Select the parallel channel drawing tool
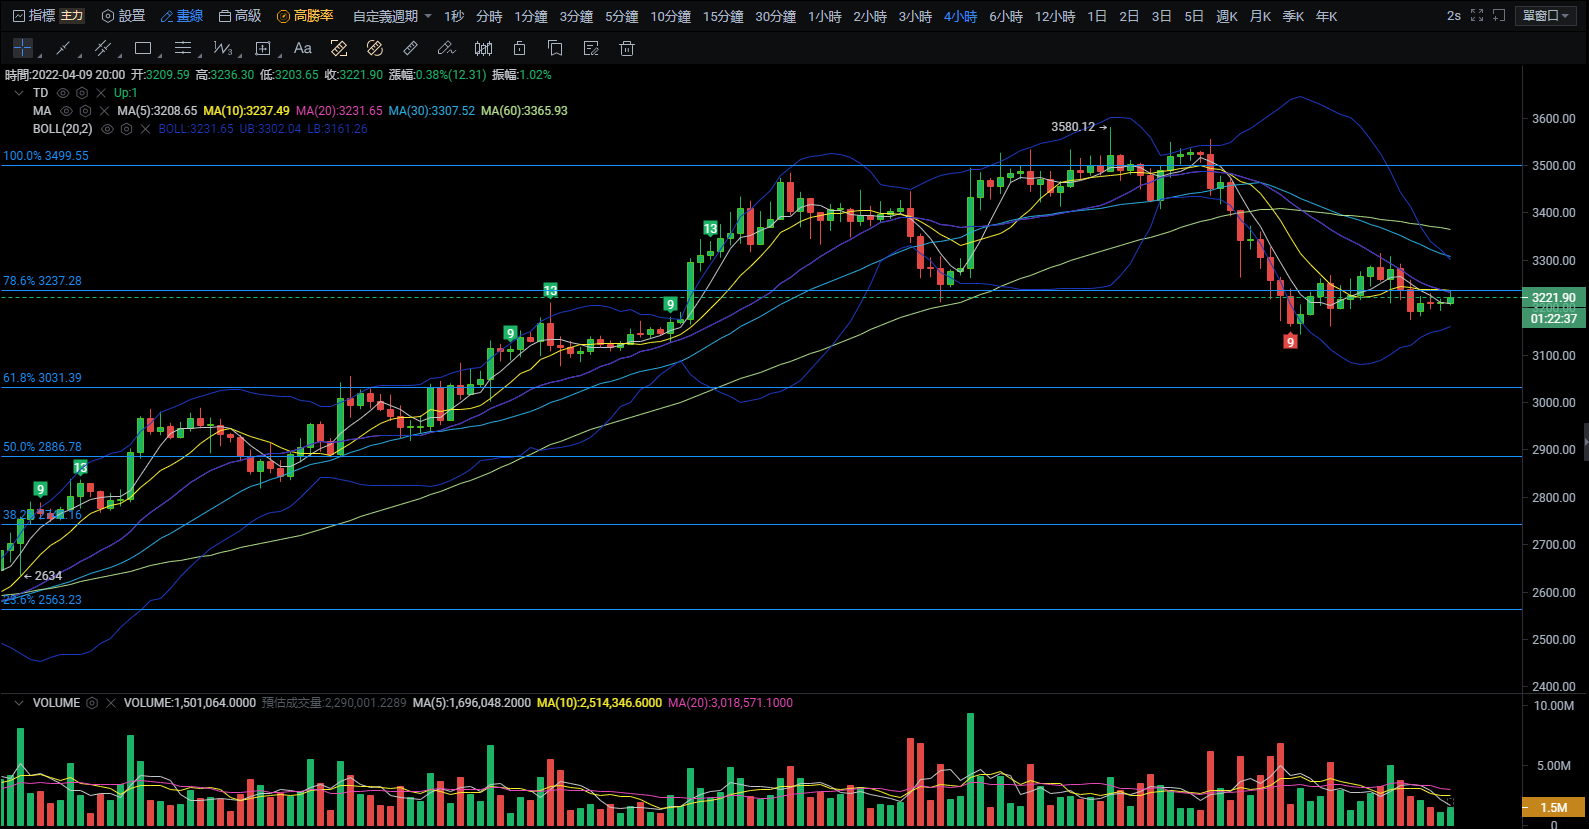1589x829 pixels. tap(102, 48)
